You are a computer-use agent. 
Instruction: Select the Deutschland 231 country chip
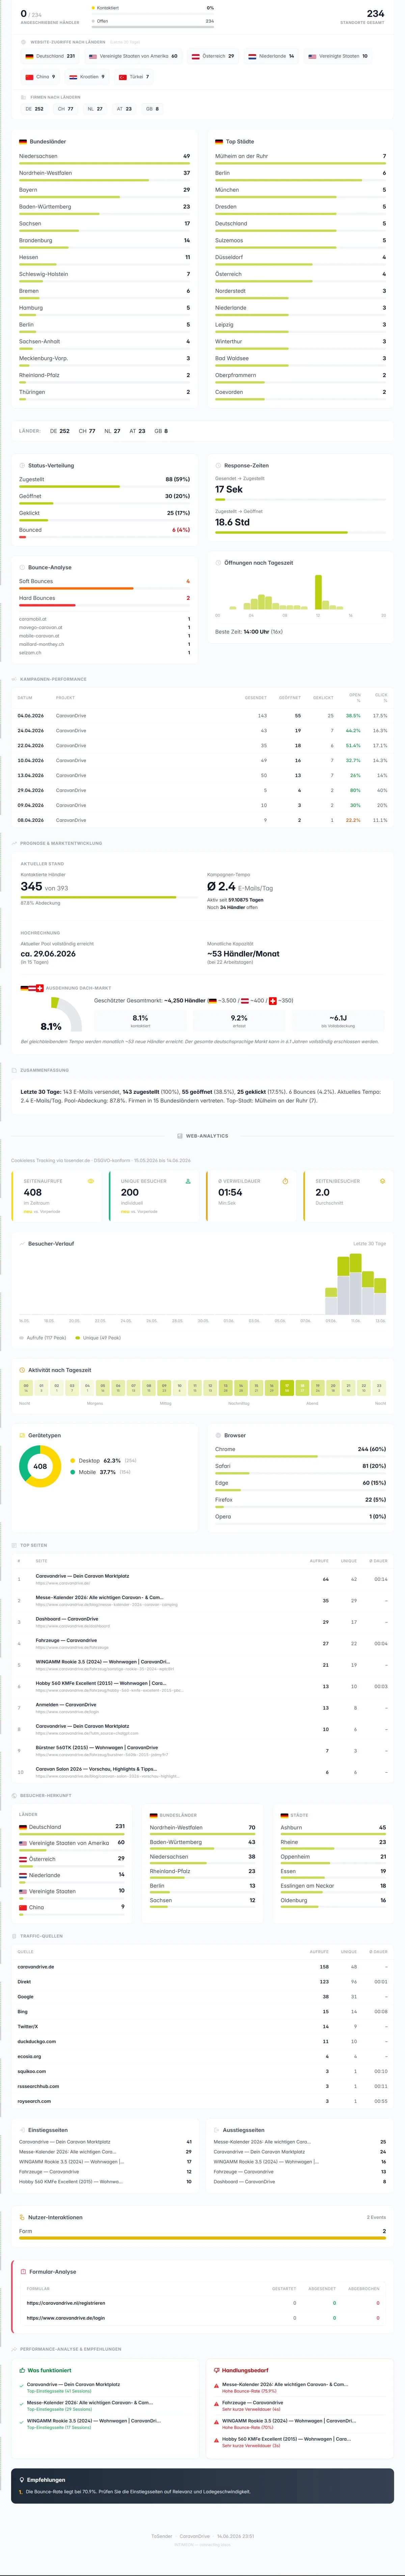tap(50, 56)
